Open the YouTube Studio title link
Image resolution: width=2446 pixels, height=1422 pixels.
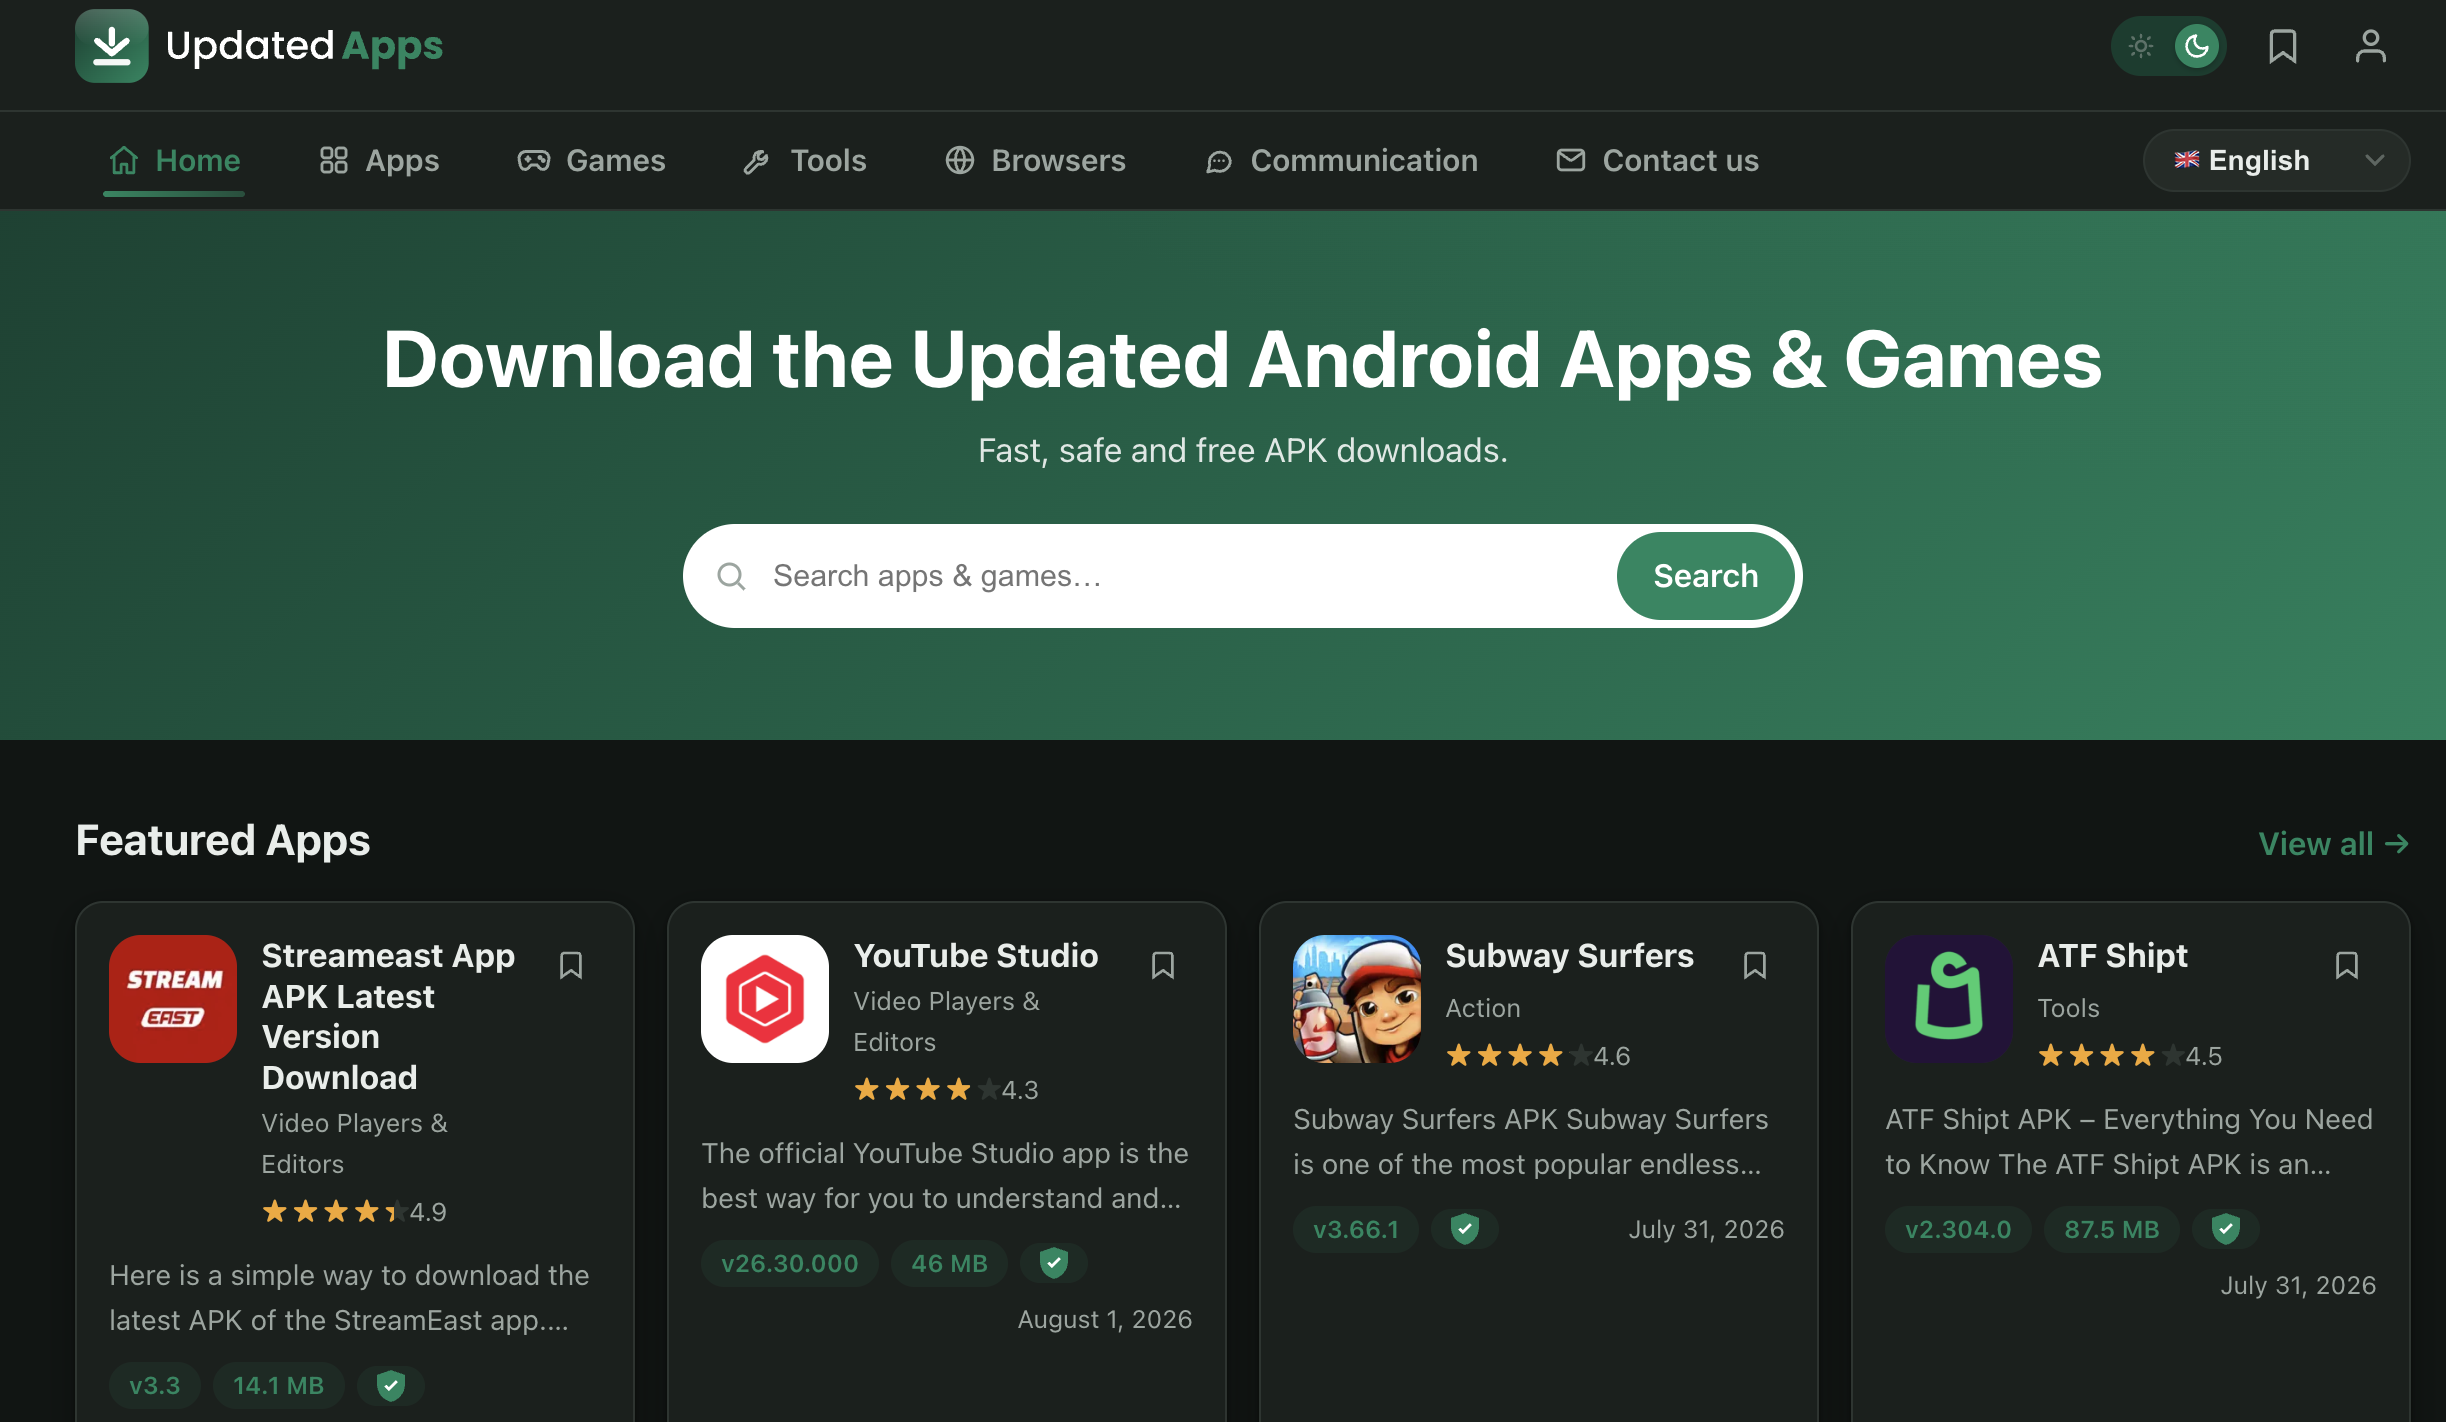(x=976, y=956)
